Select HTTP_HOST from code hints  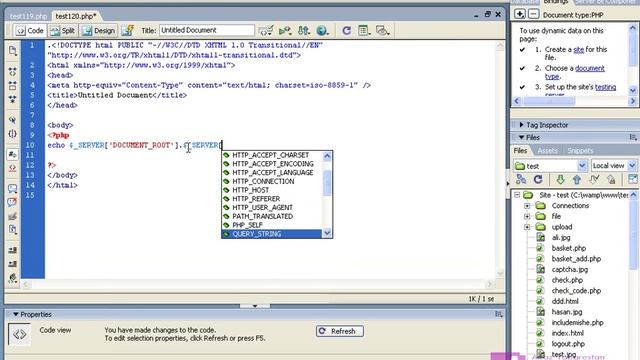click(272, 190)
